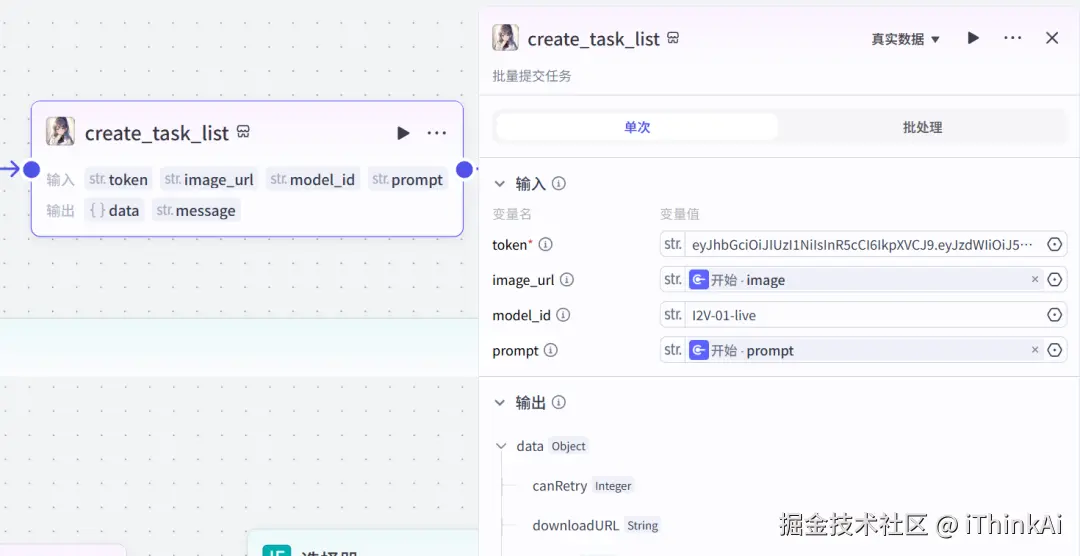Click the token value input field
1080x556 pixels.
pyautogui.click(x=863, y=244)
